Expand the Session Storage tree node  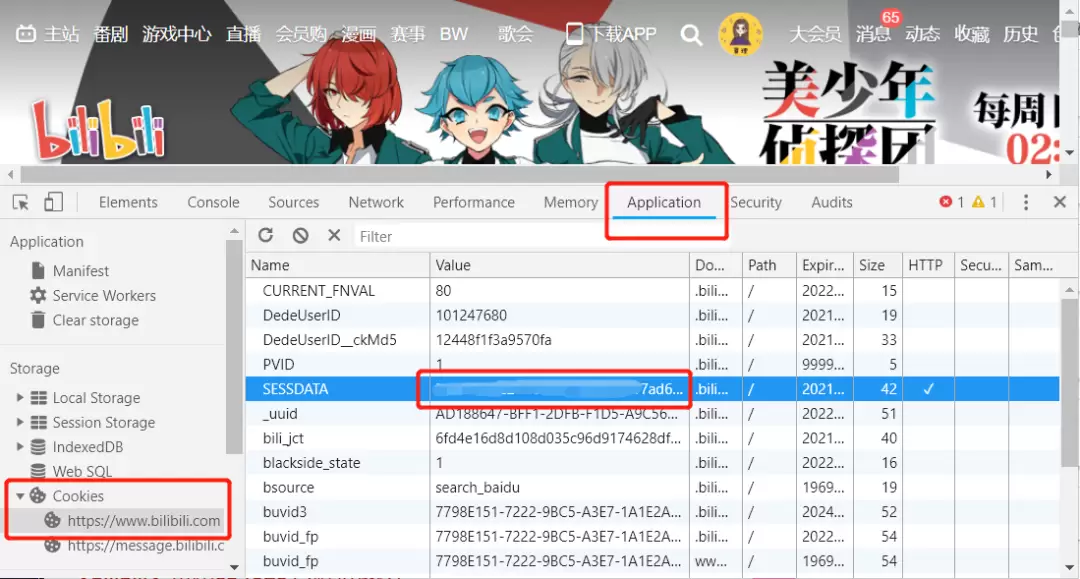20,423
